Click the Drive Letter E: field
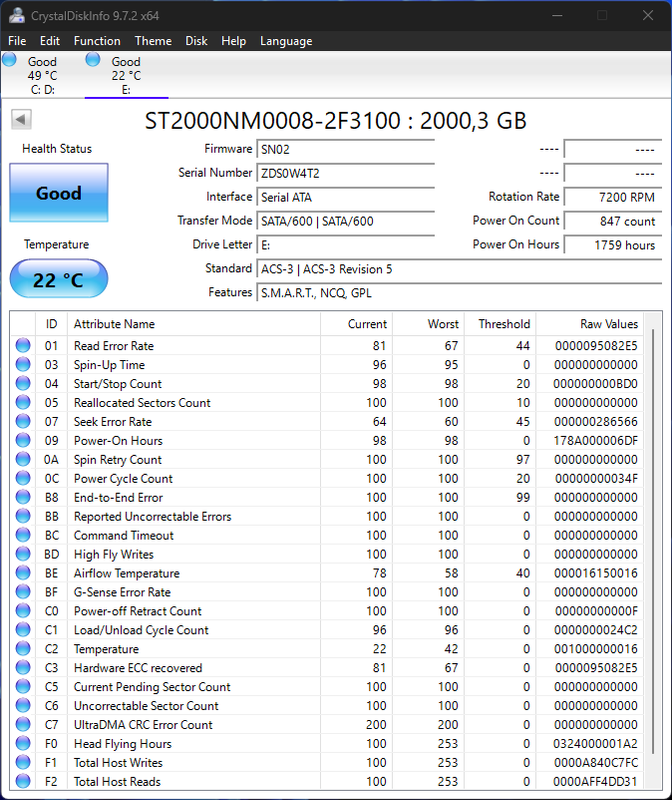 click(x=345, y=245)
